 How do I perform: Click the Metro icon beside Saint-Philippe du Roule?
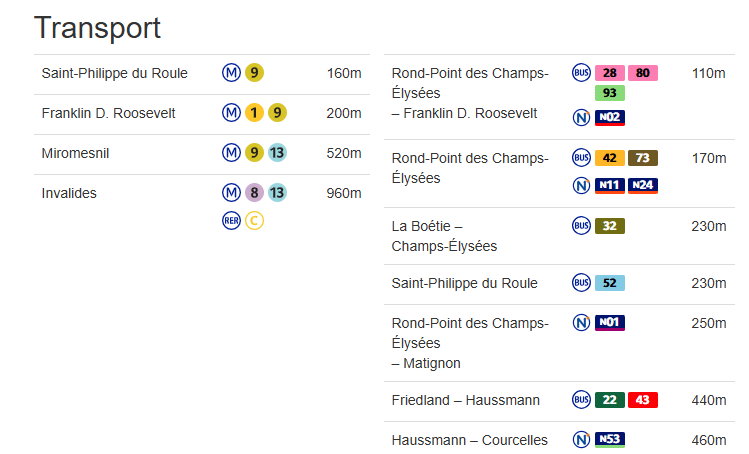[231, 73]
